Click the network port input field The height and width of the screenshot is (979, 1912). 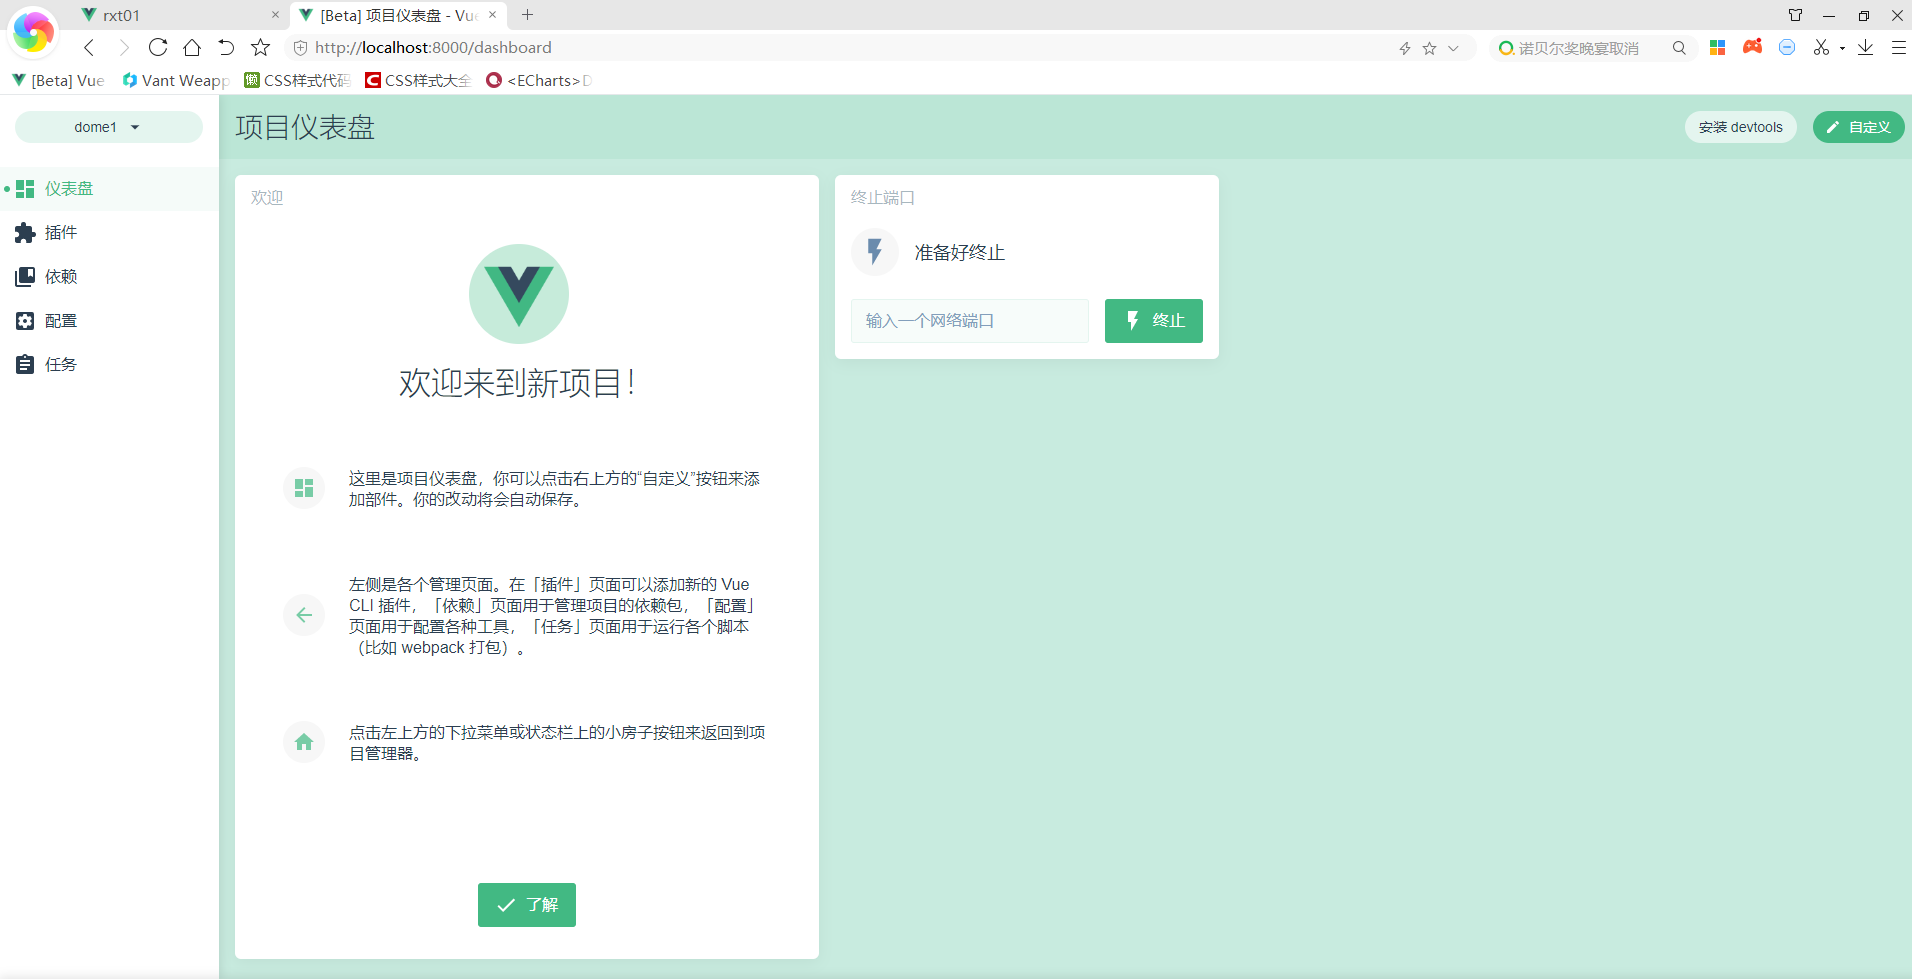[968, 320]
